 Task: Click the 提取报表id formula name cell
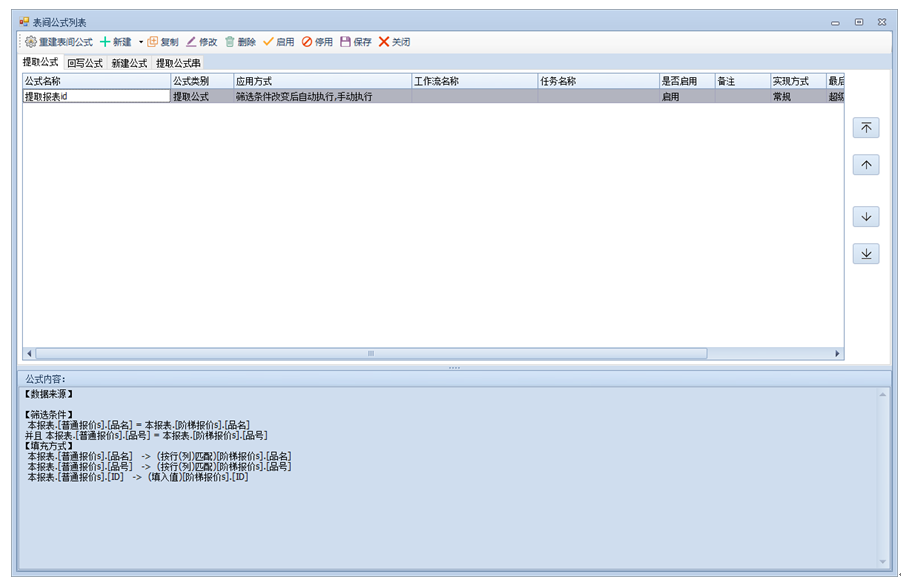96,97
